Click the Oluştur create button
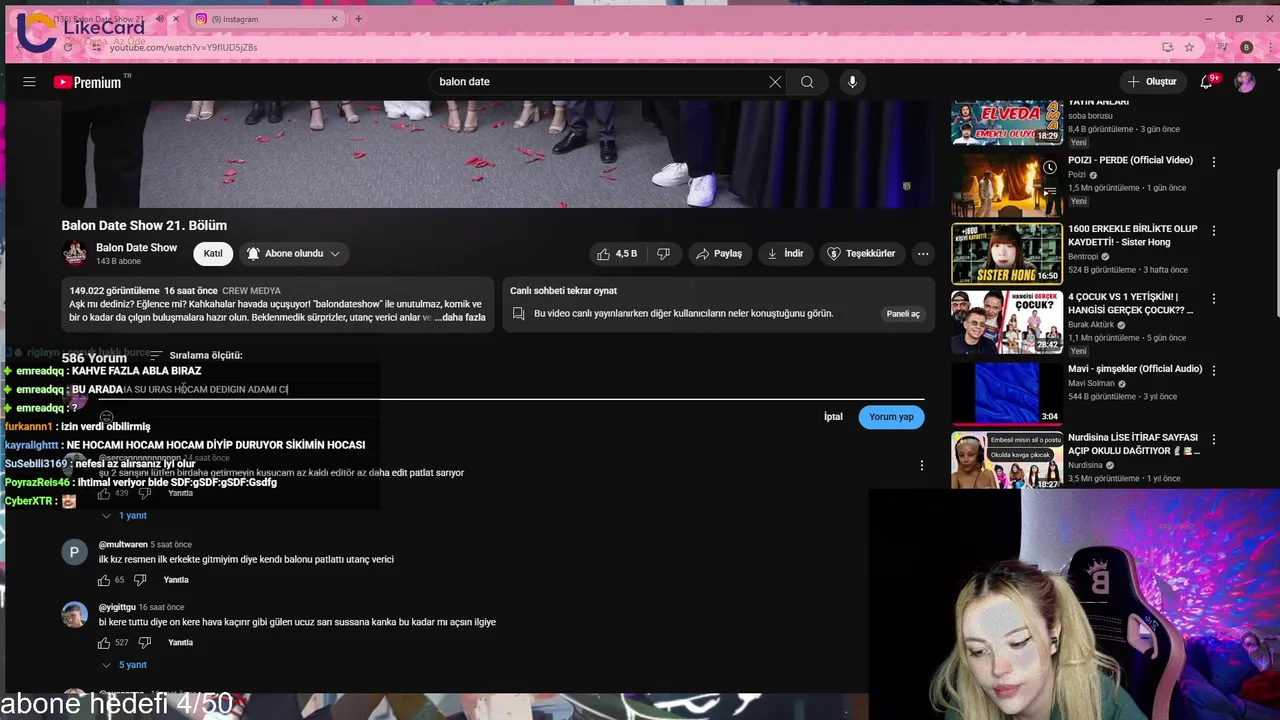The width and height of the screenshot is (1280, 720). (x=1152, y=82)
